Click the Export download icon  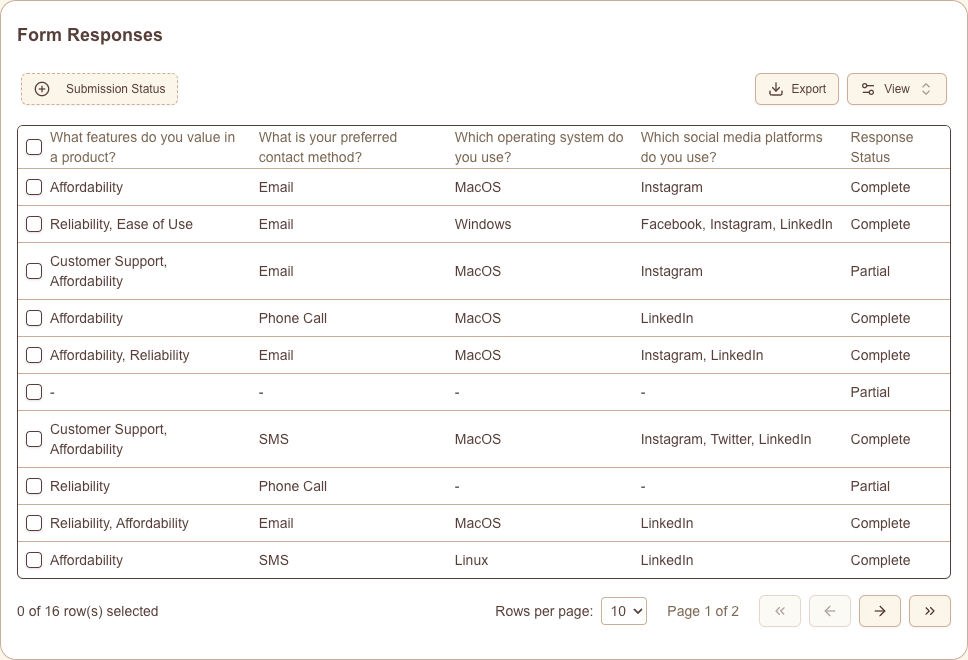(x=776, y=89)
